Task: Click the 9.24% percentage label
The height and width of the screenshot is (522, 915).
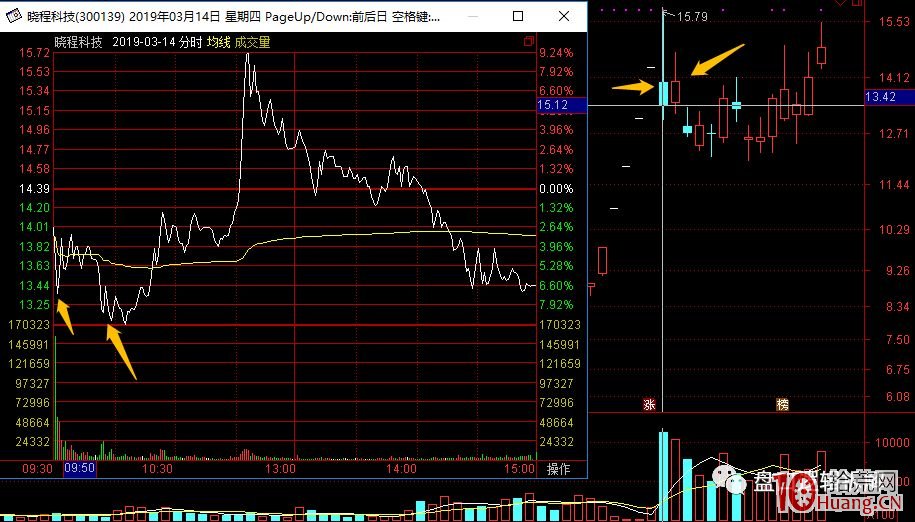Action: (x=556, y=53)
